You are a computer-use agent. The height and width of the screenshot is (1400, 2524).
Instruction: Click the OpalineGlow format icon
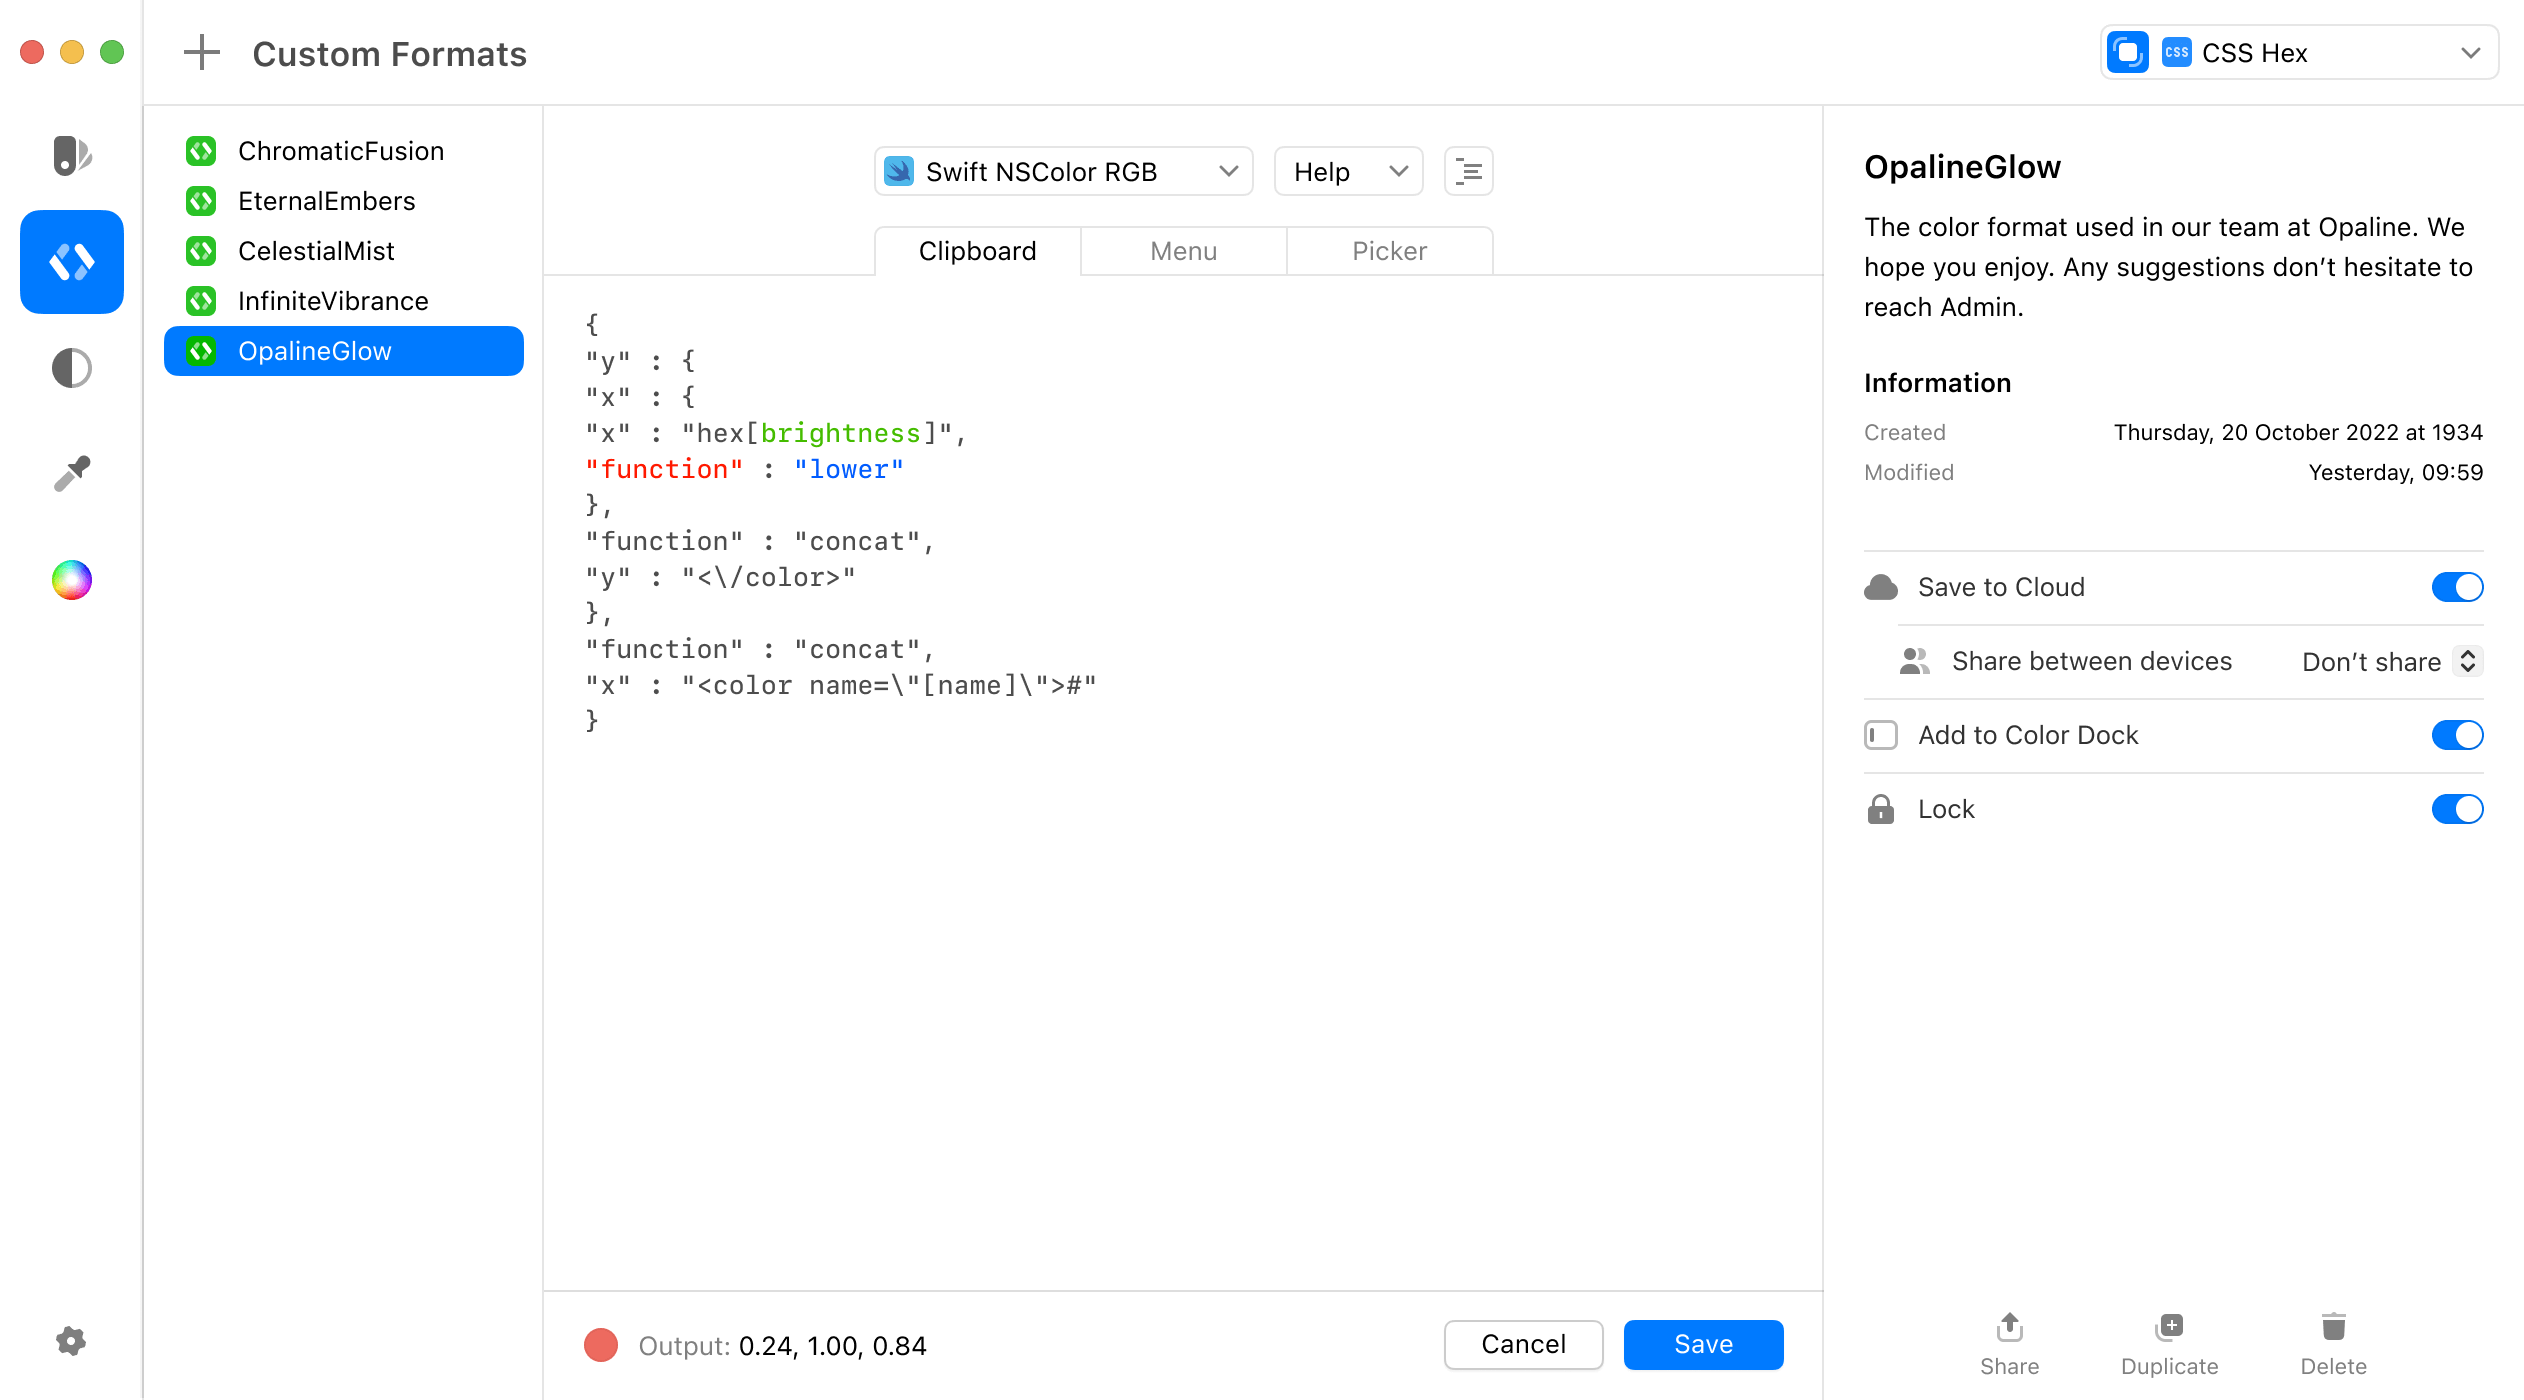201,351
